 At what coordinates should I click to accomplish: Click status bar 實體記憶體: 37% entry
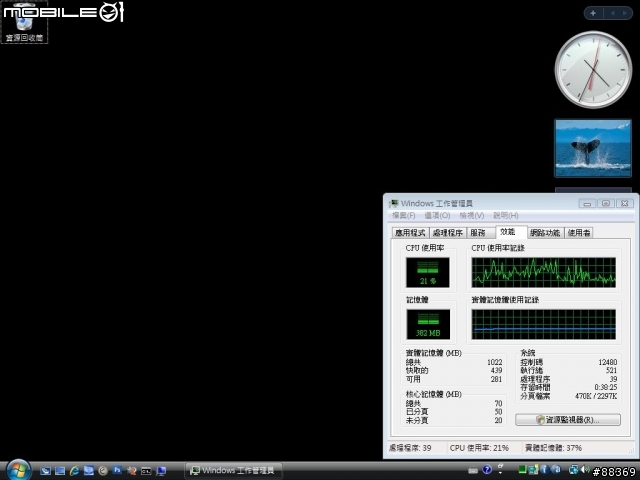553,448
